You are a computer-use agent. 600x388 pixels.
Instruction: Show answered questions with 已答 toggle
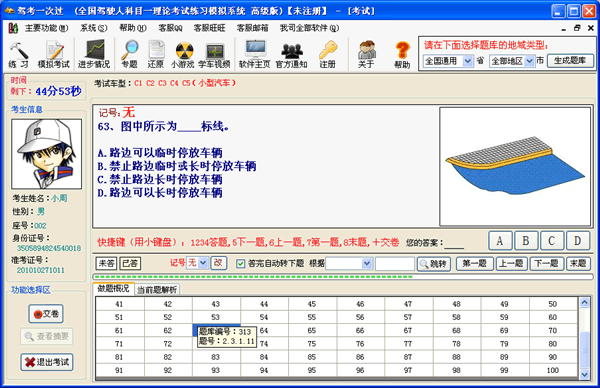coord(130,263)
